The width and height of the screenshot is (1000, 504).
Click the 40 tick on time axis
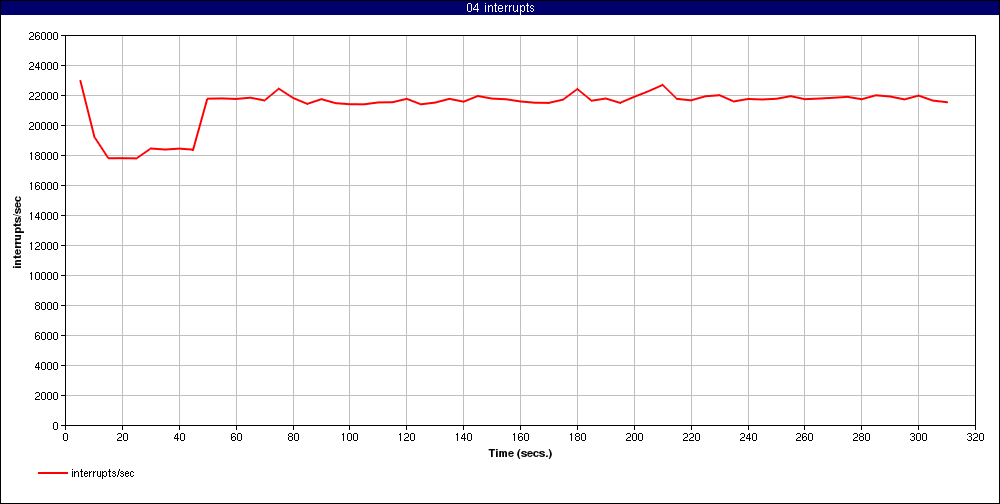pyautogui.click(x=179, y=438)
